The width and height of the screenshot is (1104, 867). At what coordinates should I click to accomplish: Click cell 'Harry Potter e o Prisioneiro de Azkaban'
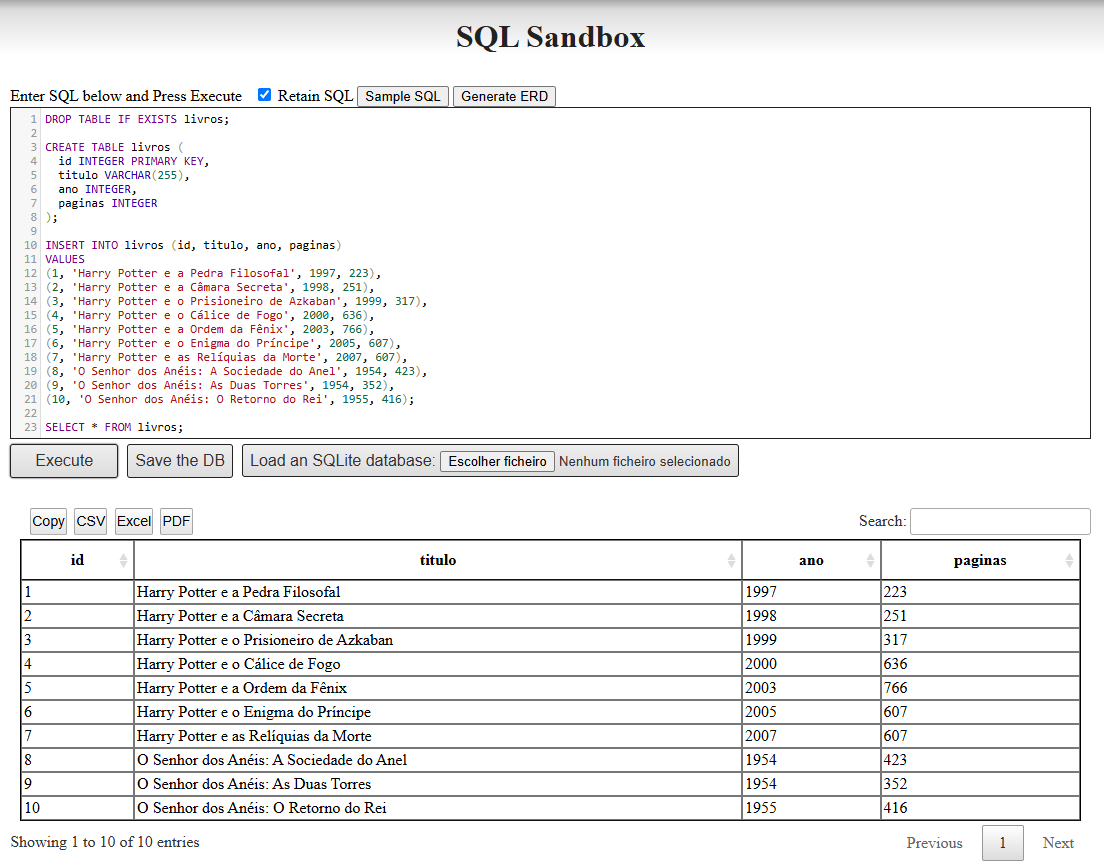pyautogui.click(x=438, y=640)
